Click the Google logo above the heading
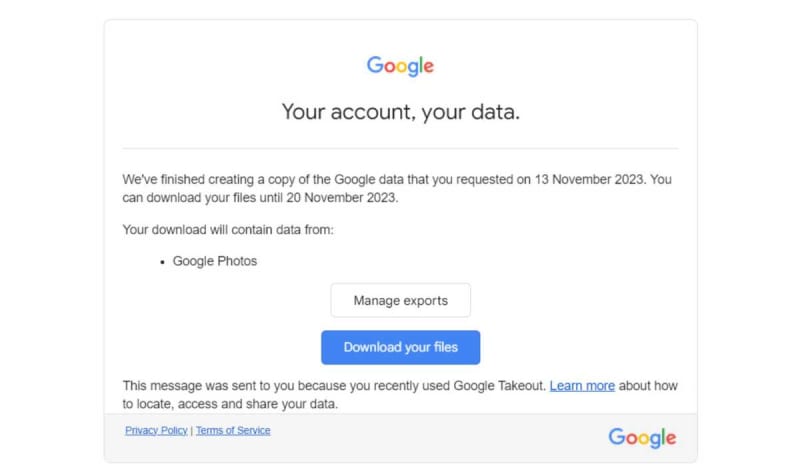800x474 pixels. tap(400, 66)
